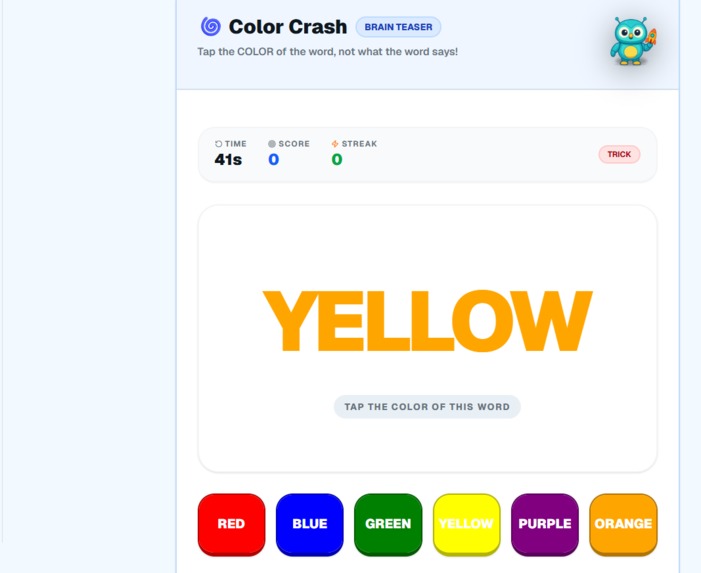This screenshot has height=573, width=701.
Task: Click the 'Tap the COLOR of the word' subtitle
Action: tap(328, 52)
